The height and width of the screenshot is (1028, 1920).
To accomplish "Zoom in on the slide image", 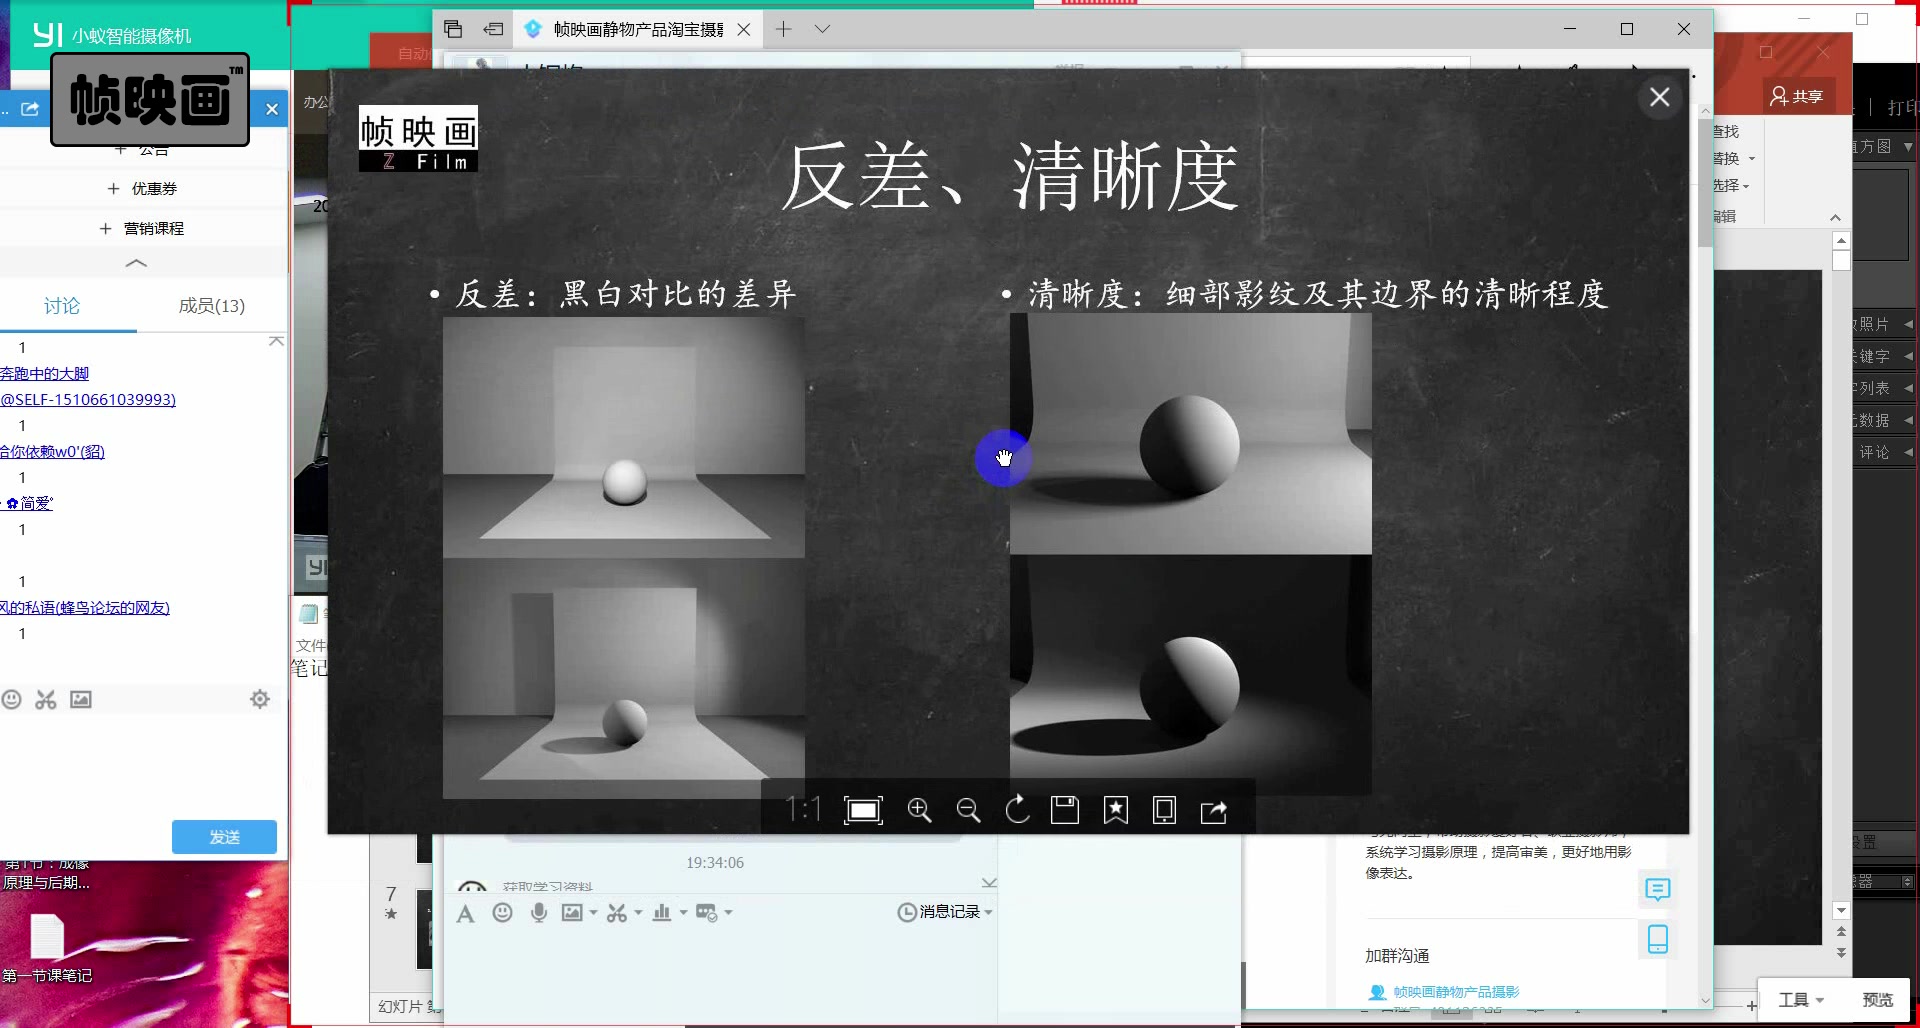I will click(x=919, y=810).
